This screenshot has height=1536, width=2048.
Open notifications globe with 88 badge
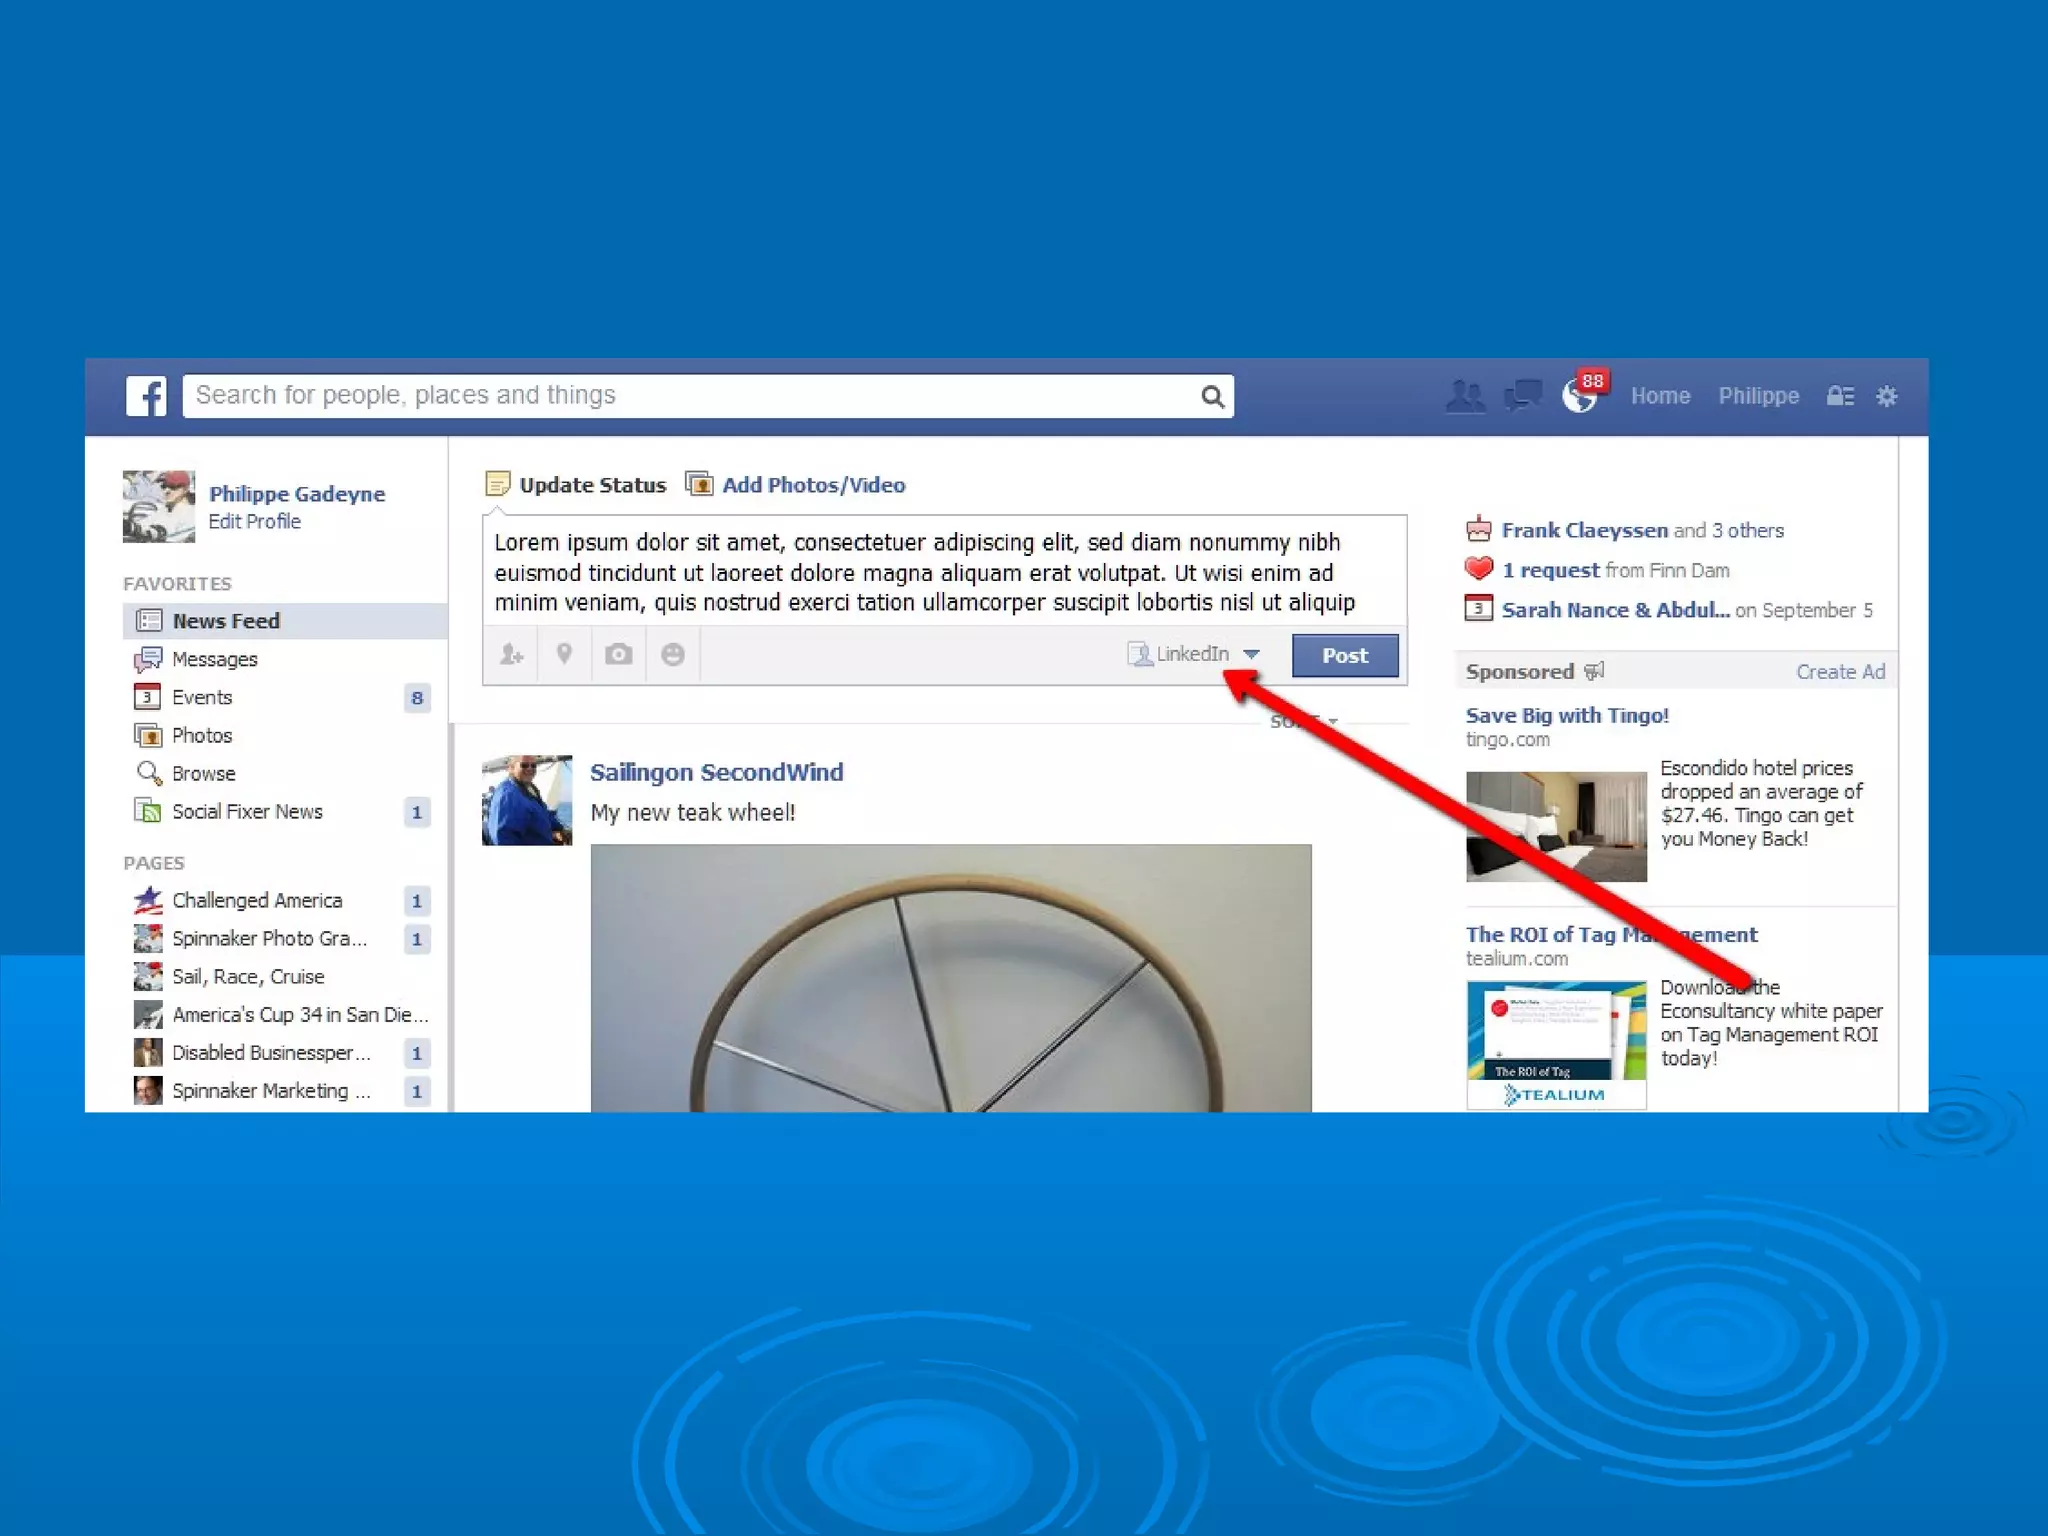pyautogui.click(x=1580, y=397)
